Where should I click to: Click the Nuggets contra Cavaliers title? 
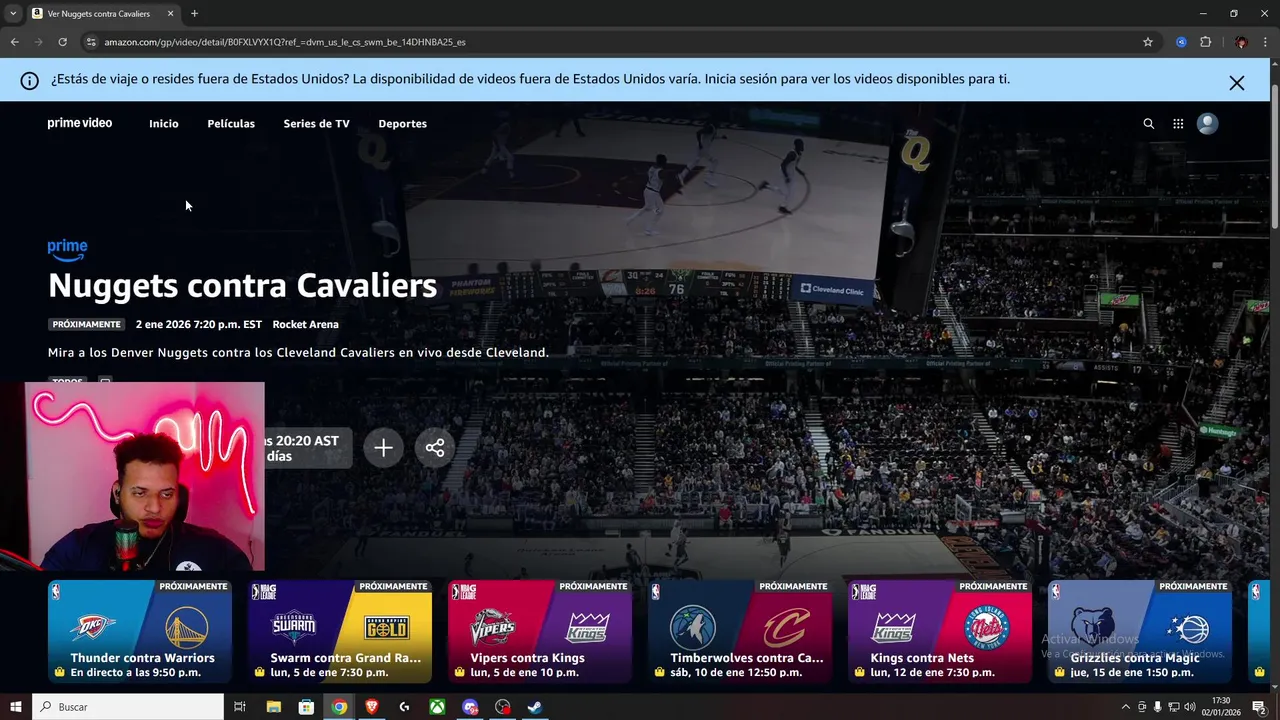(242, 286)
